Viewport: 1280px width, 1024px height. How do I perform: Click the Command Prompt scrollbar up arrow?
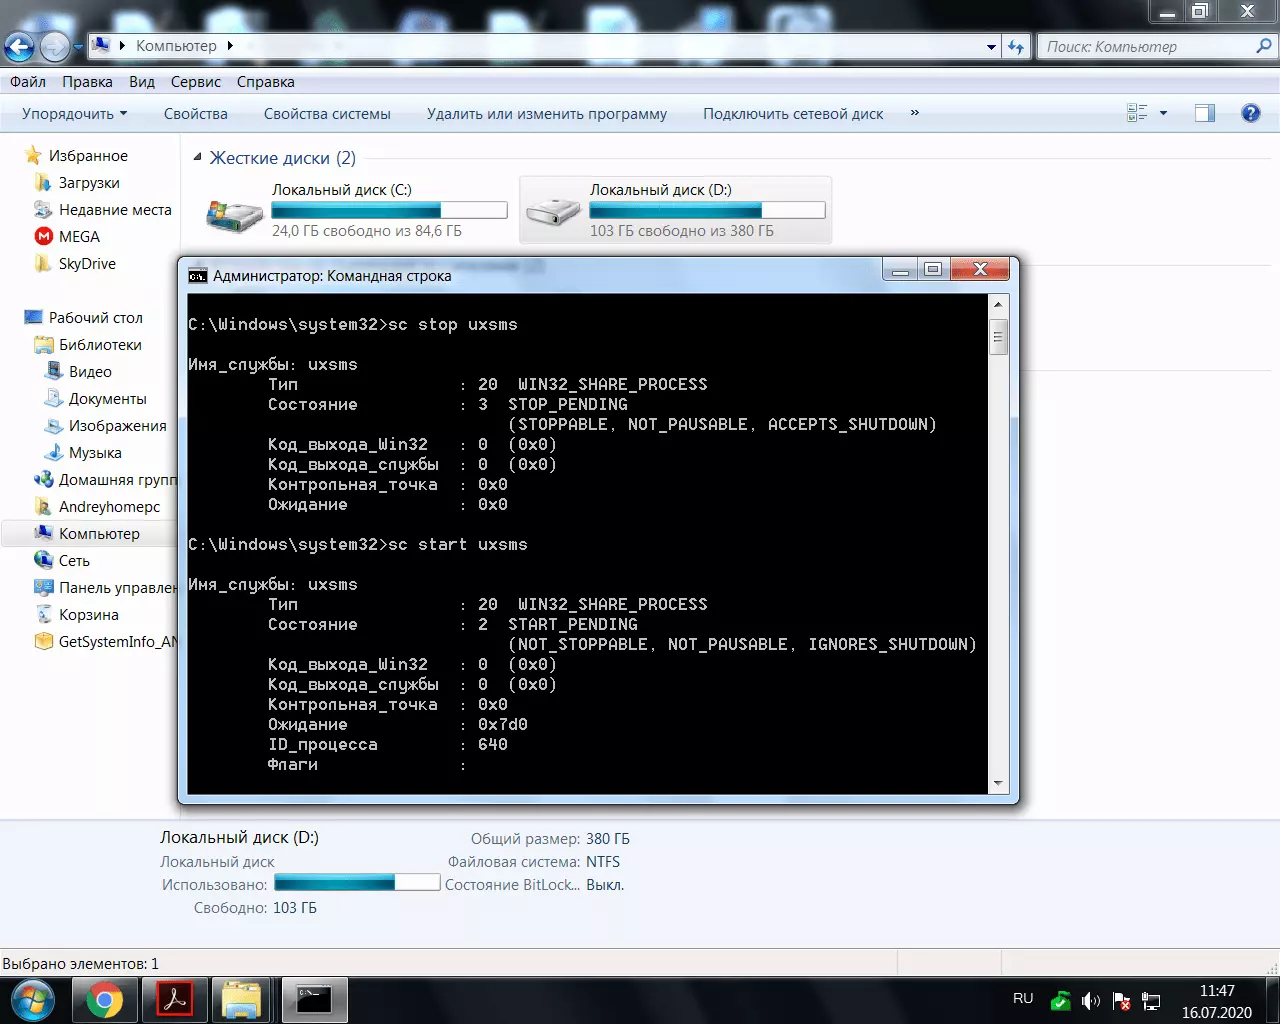click(x=998, y=304)
